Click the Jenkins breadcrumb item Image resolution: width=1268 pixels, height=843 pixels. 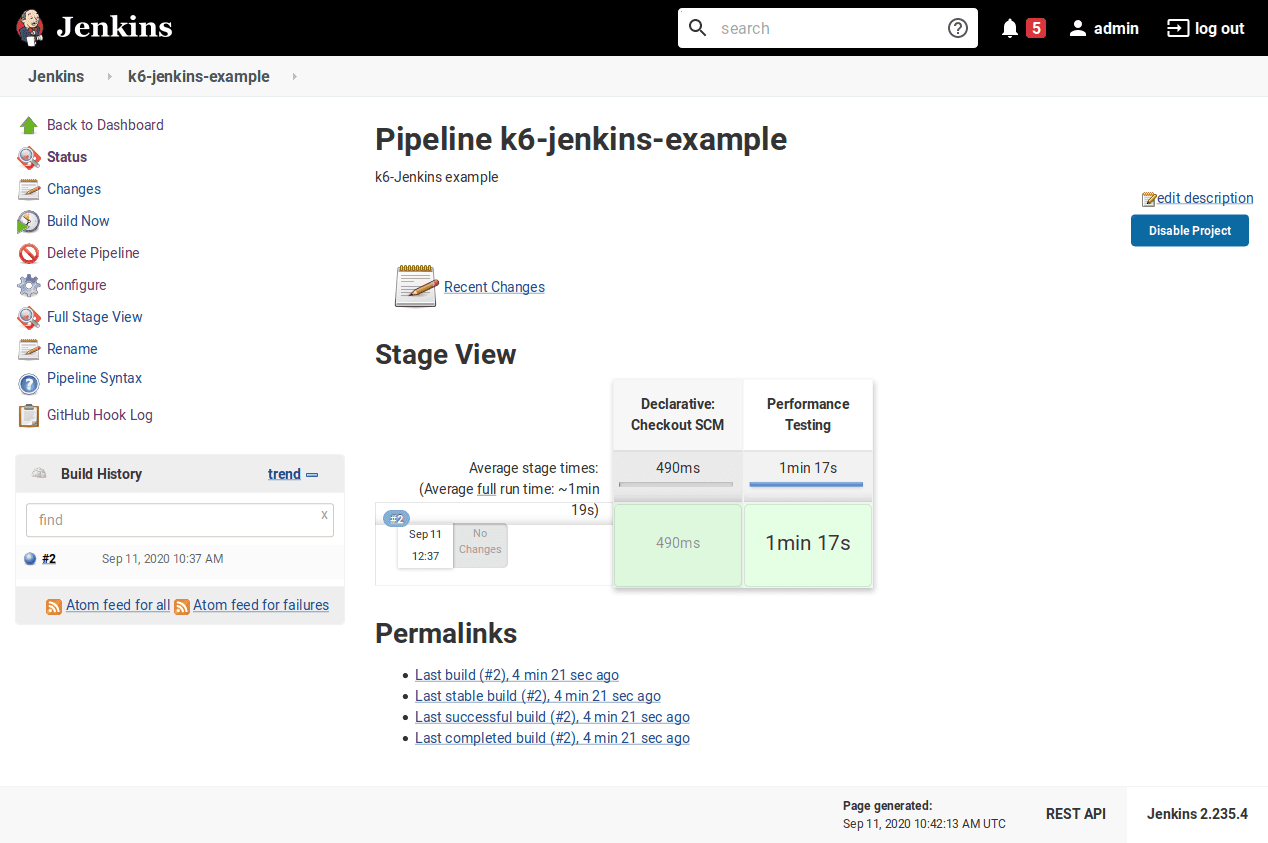[56, 76]
